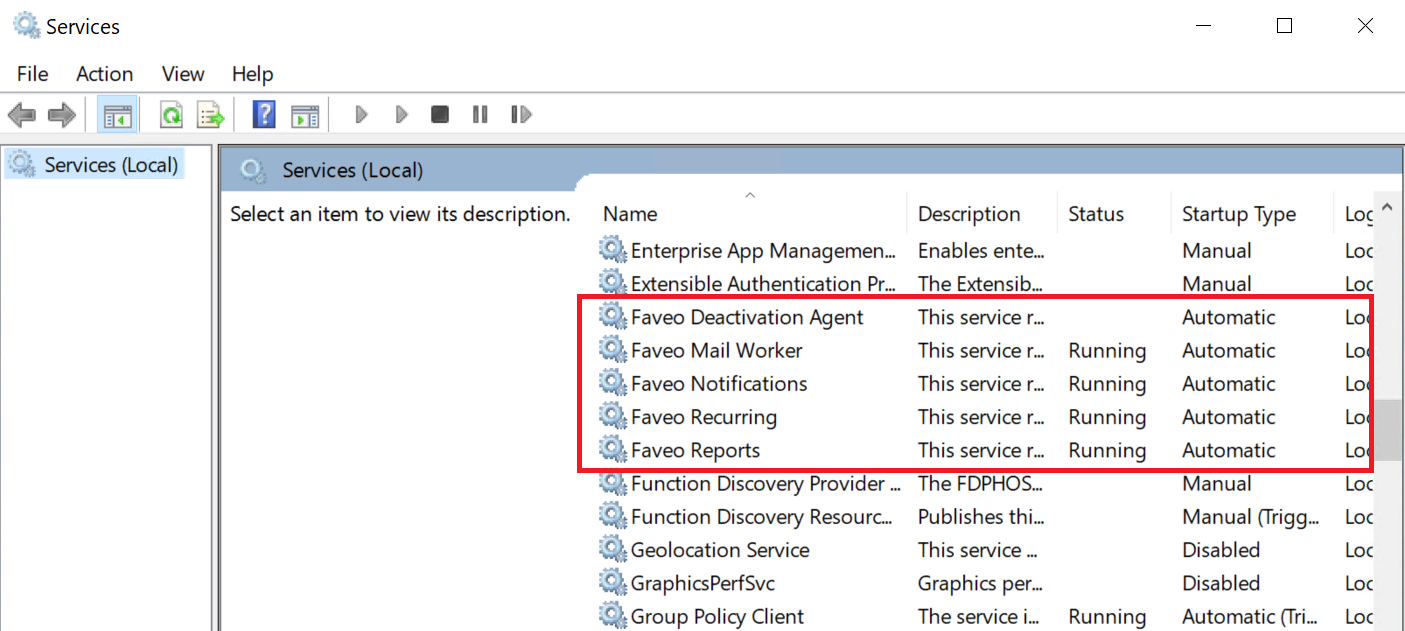This screenshot has width=1405, height=631.
Task: Click Show/Hide Action Pane toolbar icon
Action: coord(305,115)
